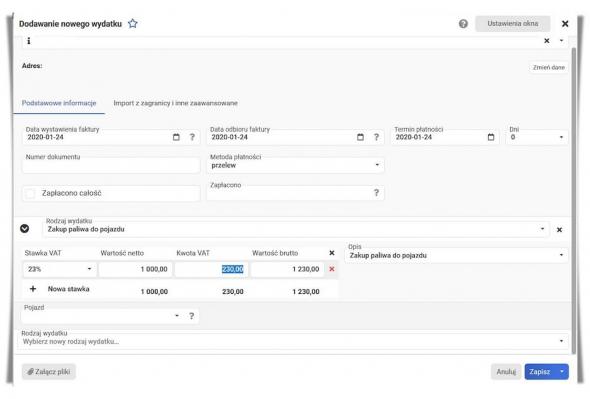Switch to Podstawowe informacje tab
The width and height of the screenshot is (590, 399).
click(x=59, y=103)
